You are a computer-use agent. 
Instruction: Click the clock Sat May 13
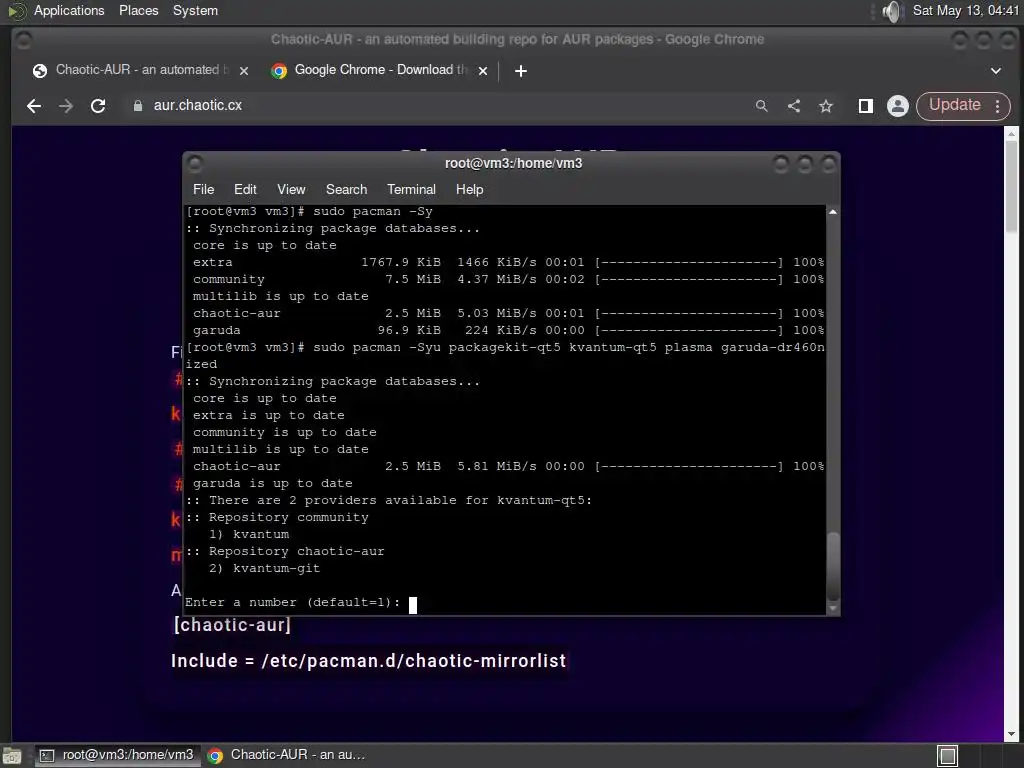965,10
